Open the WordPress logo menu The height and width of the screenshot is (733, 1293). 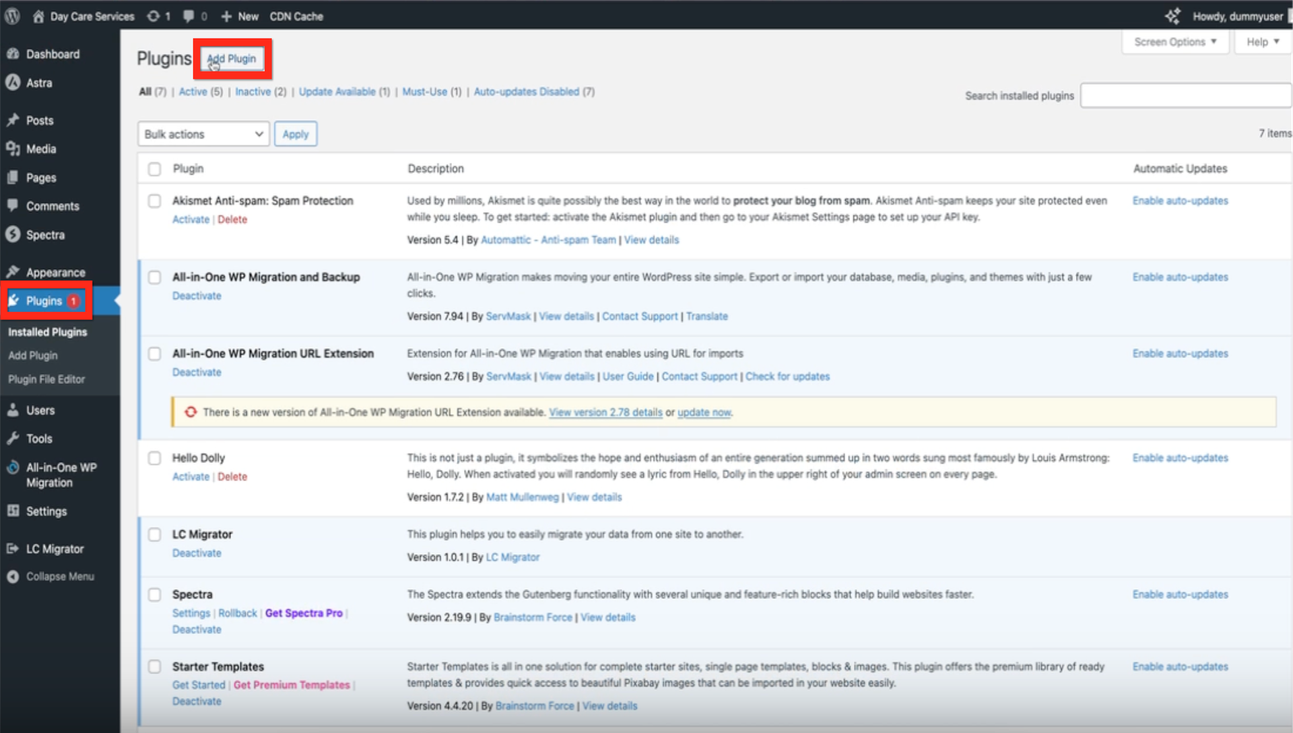click(11, 15)
